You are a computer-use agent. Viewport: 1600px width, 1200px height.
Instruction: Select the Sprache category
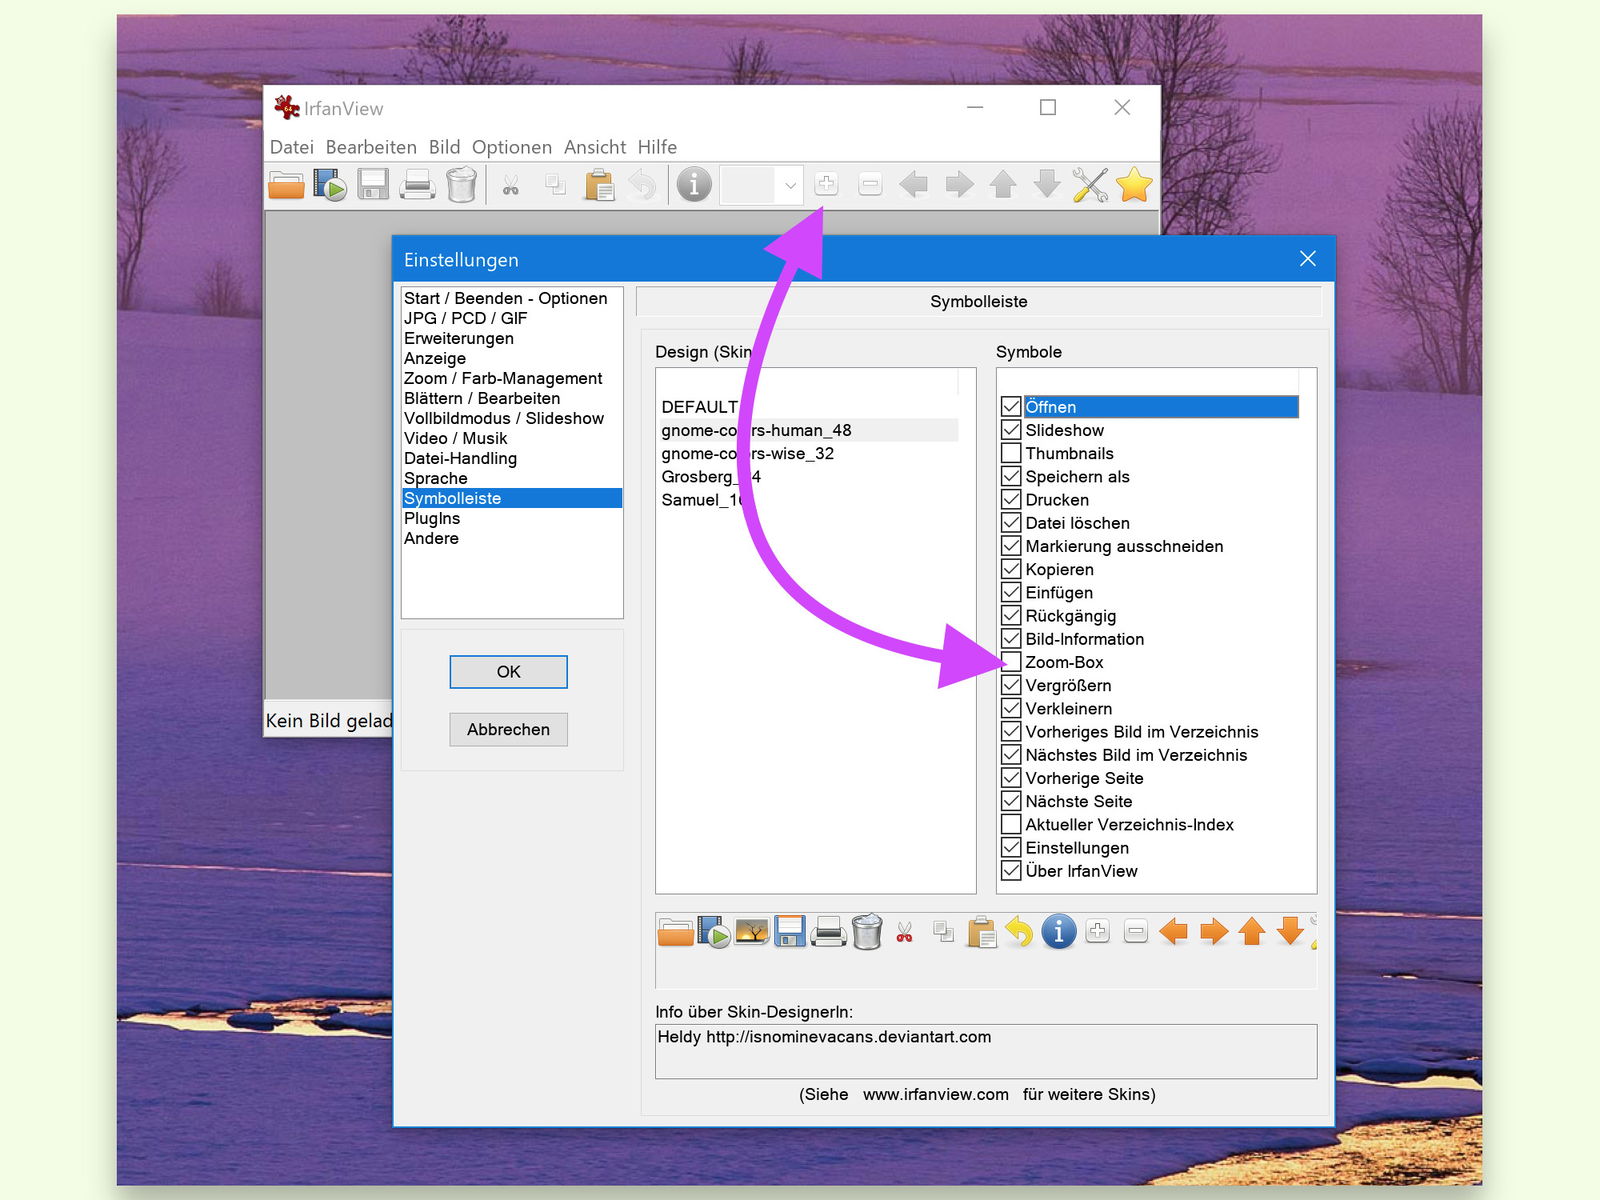click(436, 478)
